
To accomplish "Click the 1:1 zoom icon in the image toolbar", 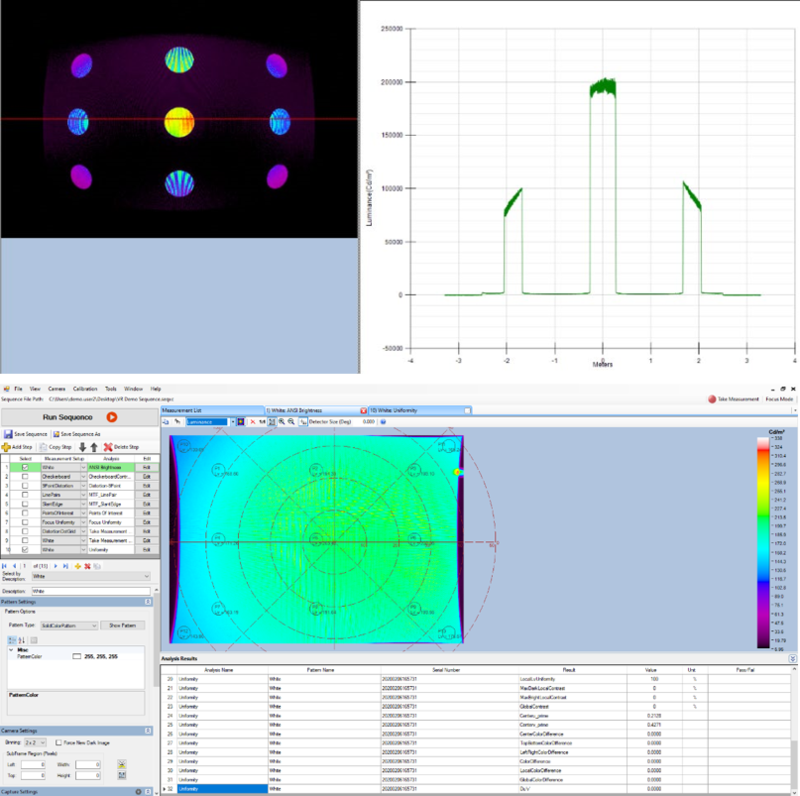I will pyautogui.click(x=262, y=421).
